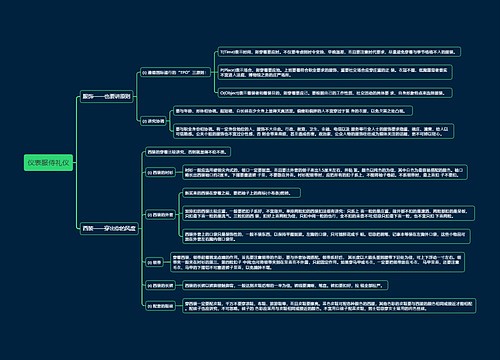Select the (5) 配套的鞋袜 sub-node
The height and width of the screenshot is (360, 500).
(x=161, y=306)
